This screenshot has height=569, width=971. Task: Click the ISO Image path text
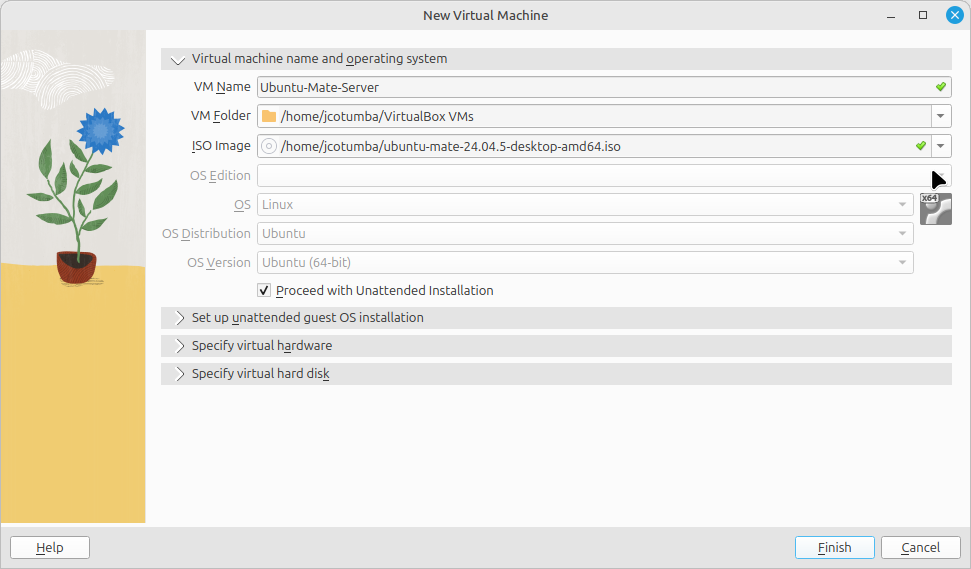tap(451, 146)
